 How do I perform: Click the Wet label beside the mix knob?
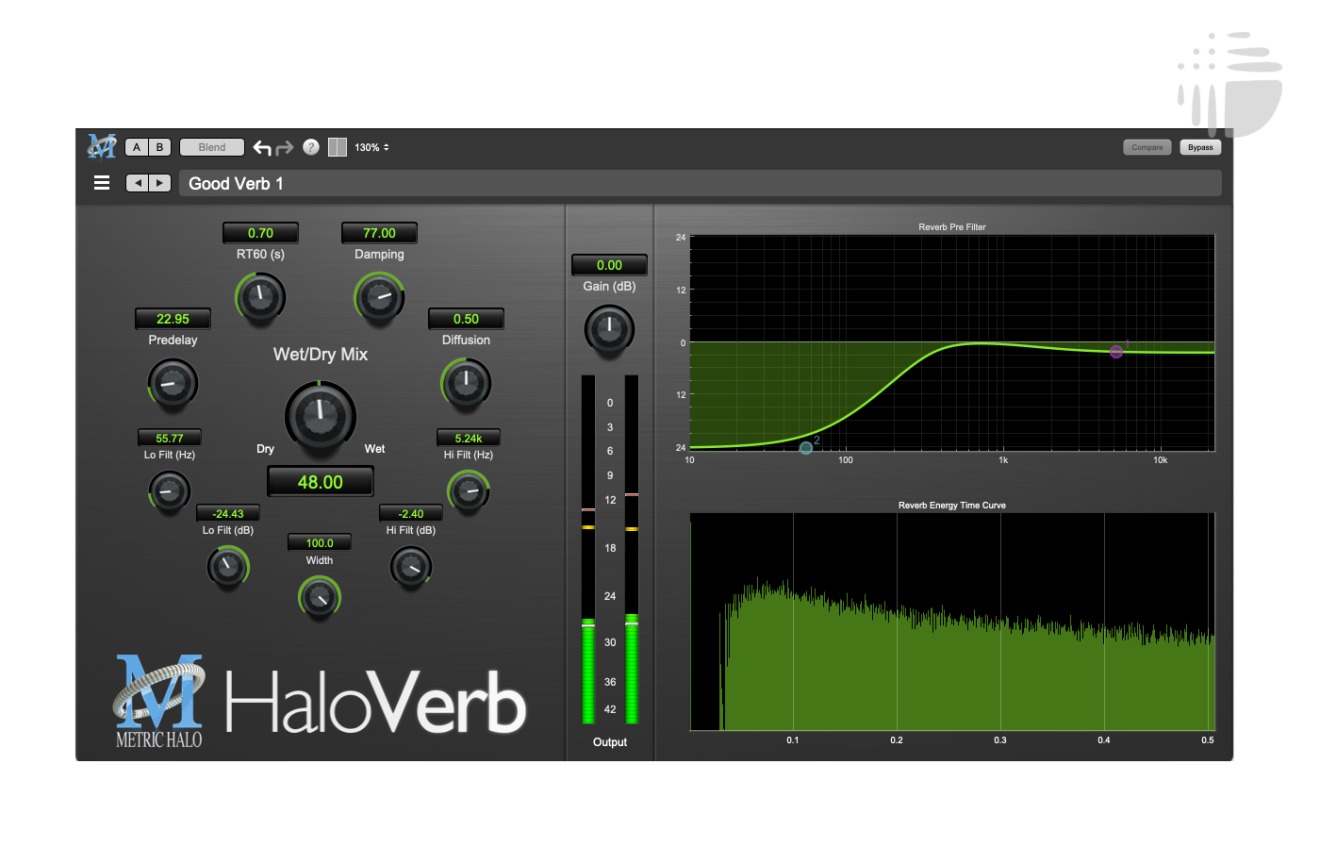pyautogui.click(x=374, y=449)
